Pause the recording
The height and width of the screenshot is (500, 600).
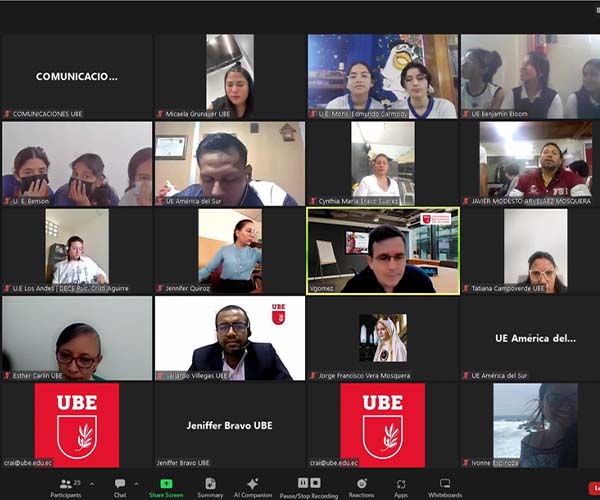pyautogui.click(x=303, y=483)
